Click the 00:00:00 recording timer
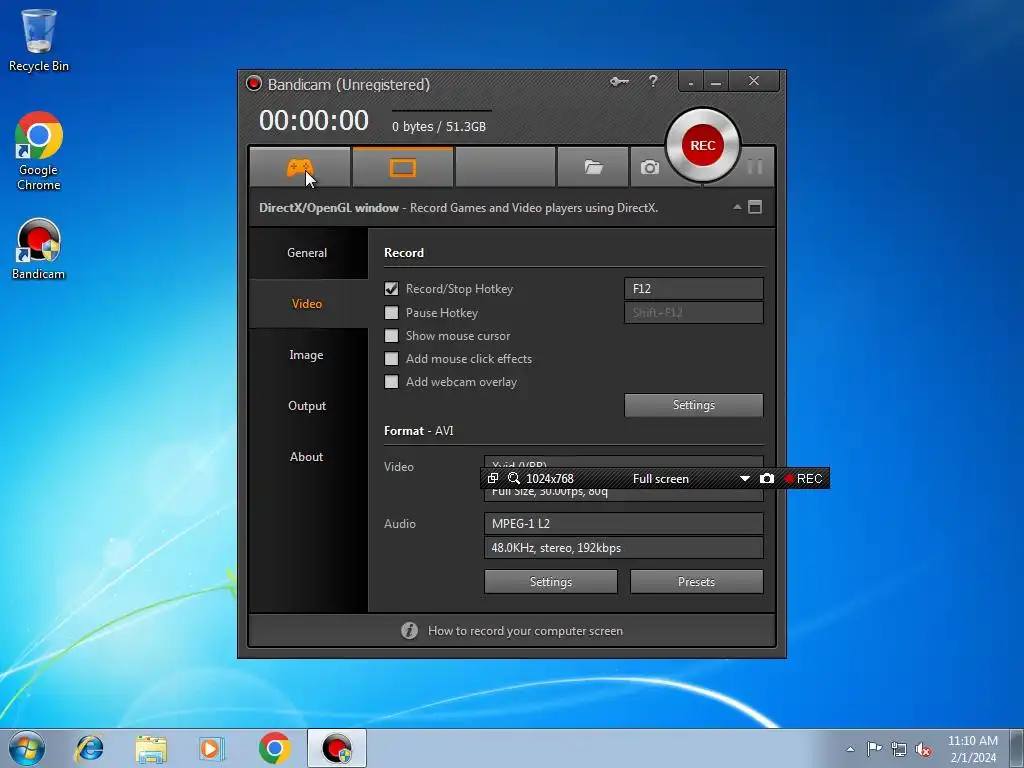Screen dimensions: 1024x768 [x=313, y=121]
